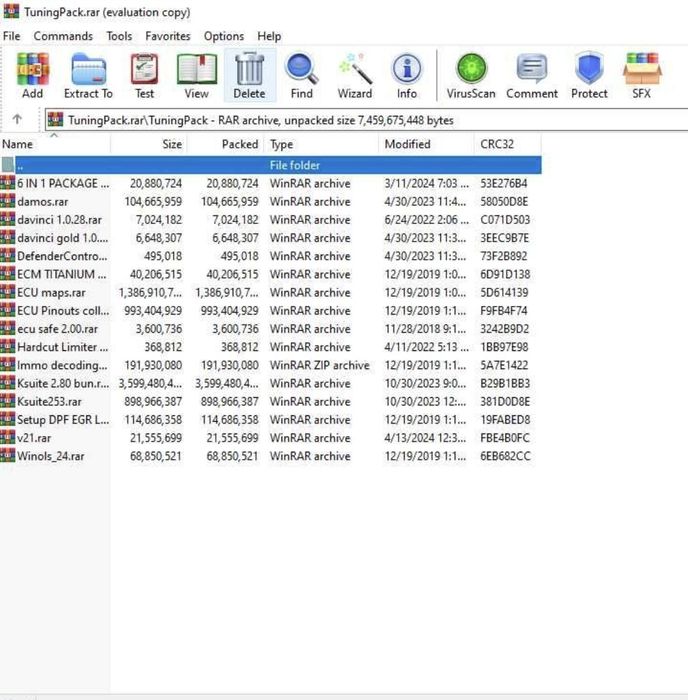Sort by Type column header
688x700 pixels.
click(322, 144)
